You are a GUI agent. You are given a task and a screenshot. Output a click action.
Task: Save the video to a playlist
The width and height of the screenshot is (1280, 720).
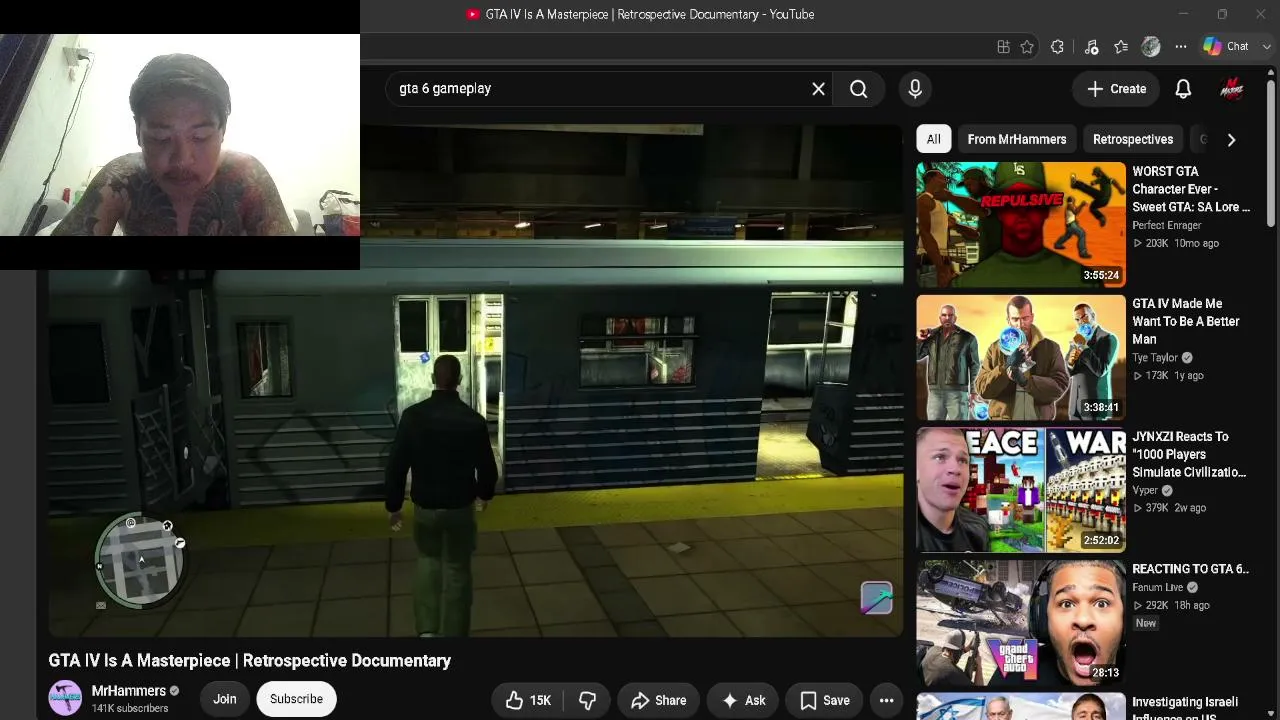[825, 700]
